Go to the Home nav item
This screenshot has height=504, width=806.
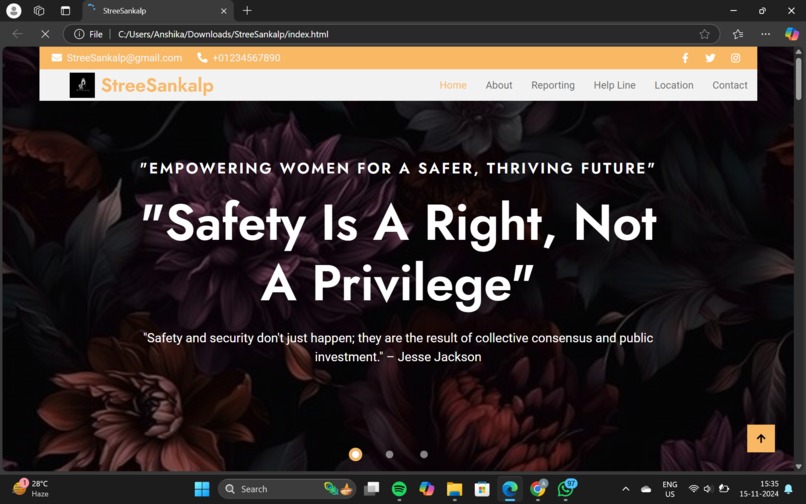453,85
